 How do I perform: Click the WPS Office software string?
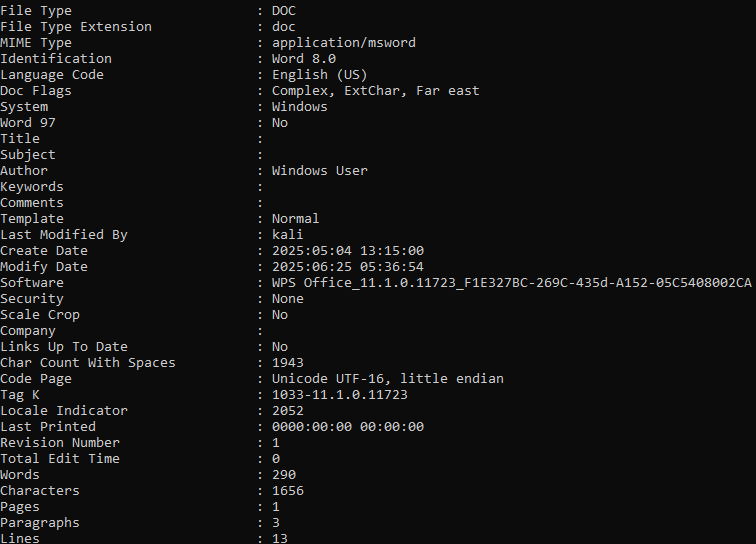tap(512, 283)
